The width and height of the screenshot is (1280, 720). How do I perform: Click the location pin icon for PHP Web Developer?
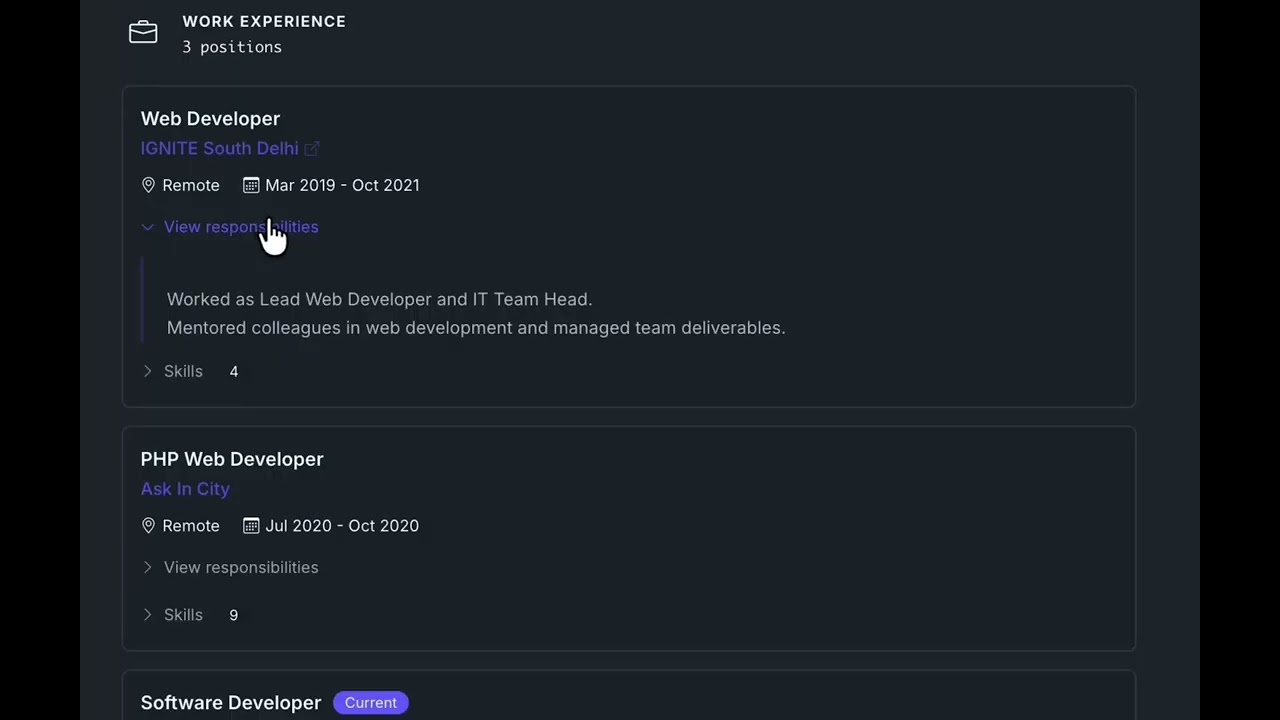(148, 526)
